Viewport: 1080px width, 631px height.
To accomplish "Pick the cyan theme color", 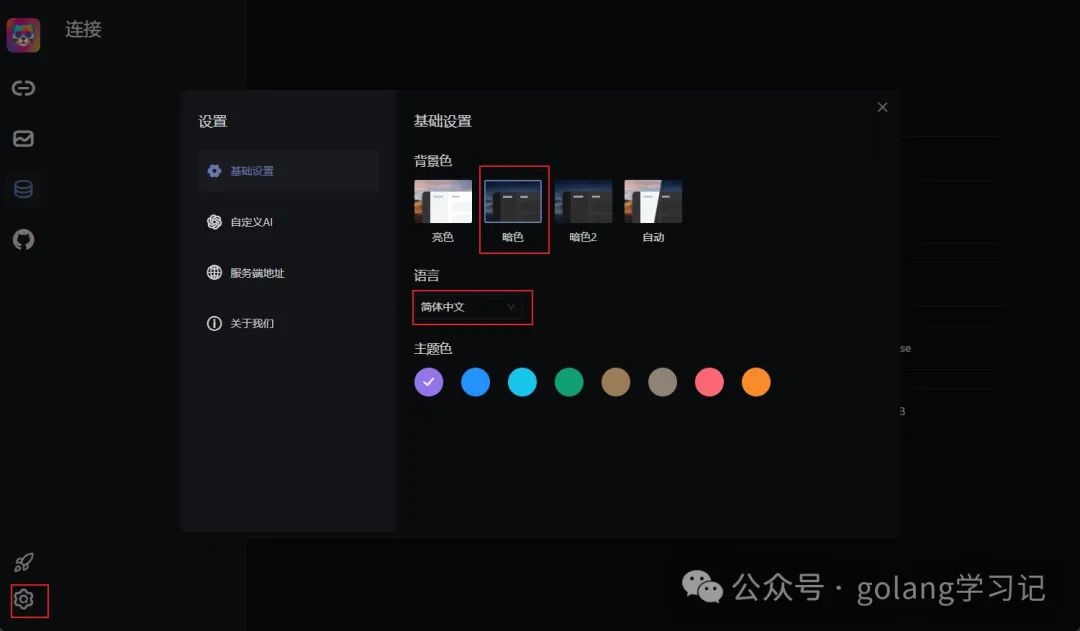I will [522, 382].
